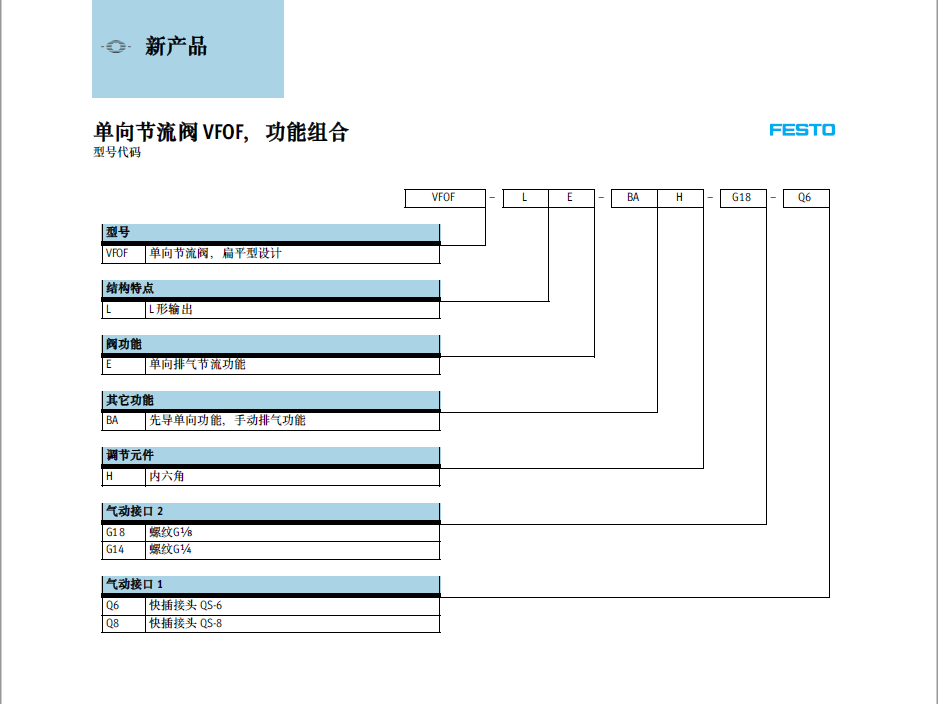Select the description 单向节流阀, 扁平型设计

[x=215, y=254]
